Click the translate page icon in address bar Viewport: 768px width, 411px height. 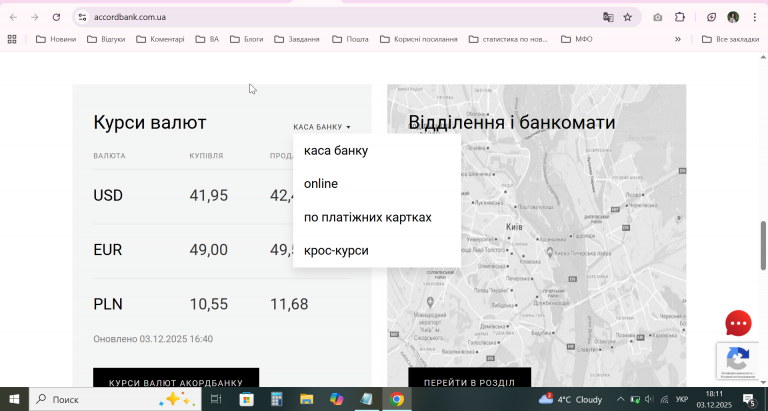point(607,17)
